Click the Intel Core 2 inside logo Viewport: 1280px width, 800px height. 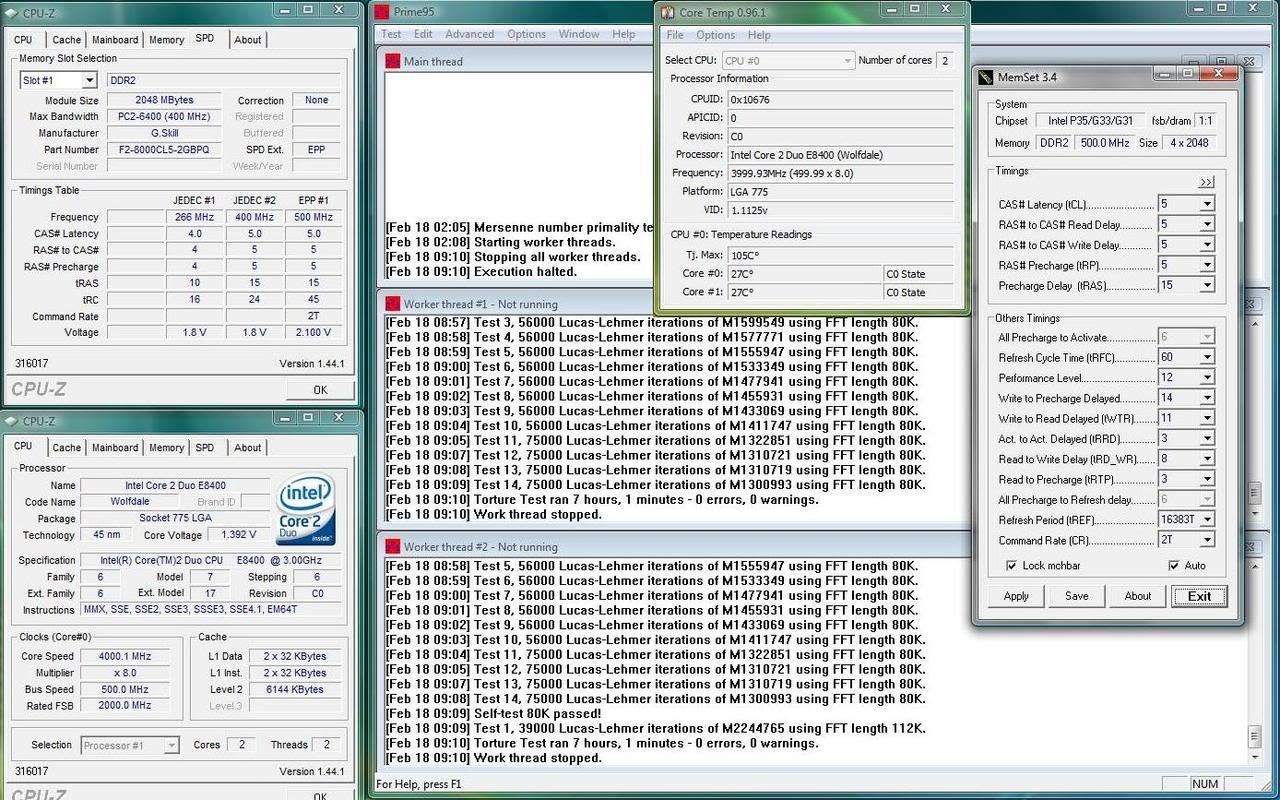pyautogui.click(x=306, y=510)
